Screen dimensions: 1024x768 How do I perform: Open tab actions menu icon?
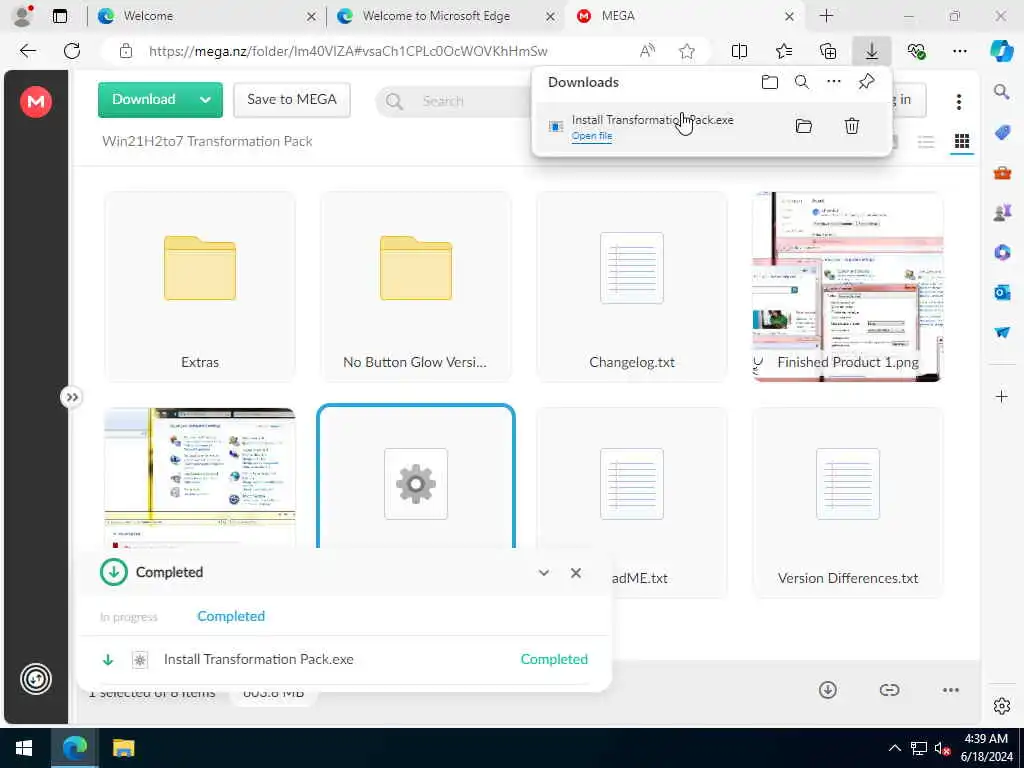click(x=59, y=16)
